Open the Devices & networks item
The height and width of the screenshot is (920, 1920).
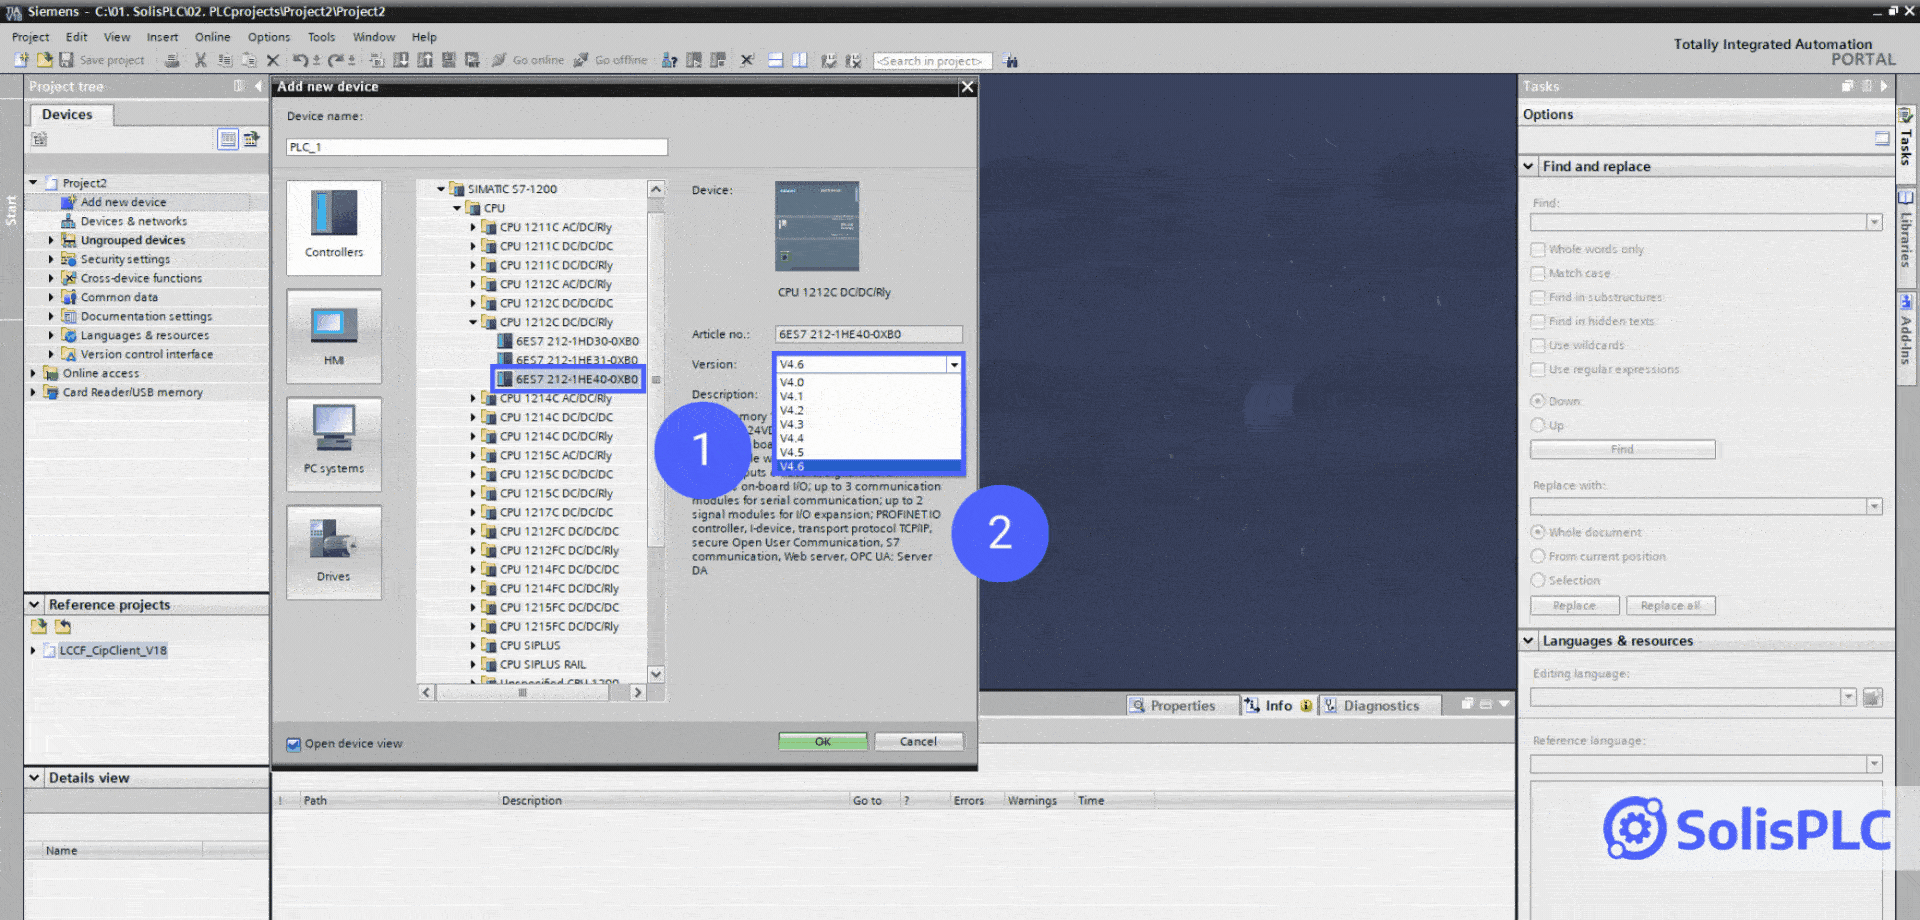(x=133, y=221)
